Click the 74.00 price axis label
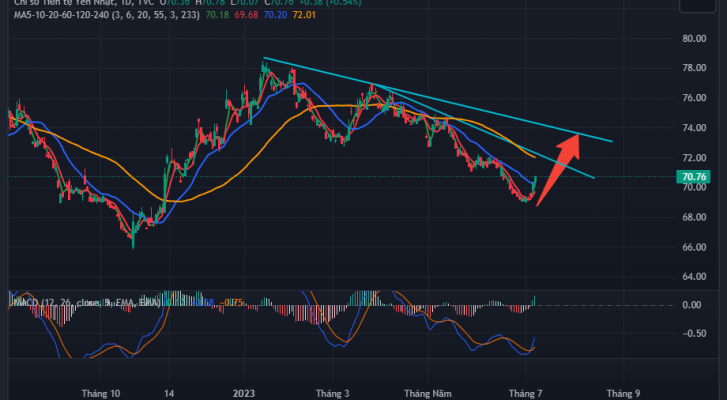 pos(694,128)
